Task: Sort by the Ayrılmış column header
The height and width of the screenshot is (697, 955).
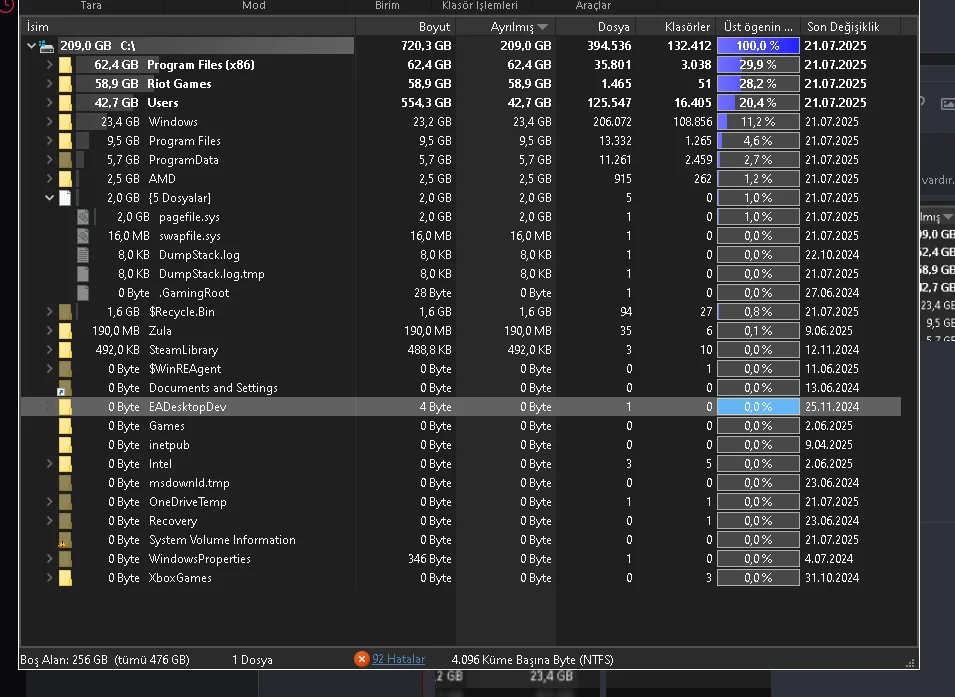Action: coord(506,27)
